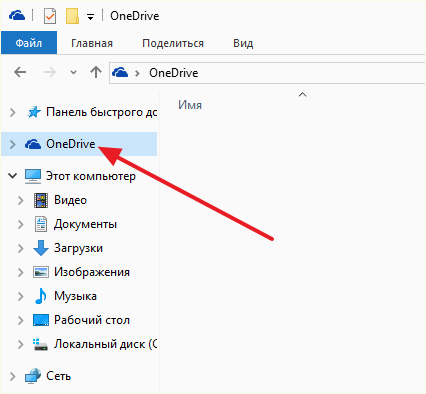Collapse the Этот компьютер node
426x394 pixels.
12,176
